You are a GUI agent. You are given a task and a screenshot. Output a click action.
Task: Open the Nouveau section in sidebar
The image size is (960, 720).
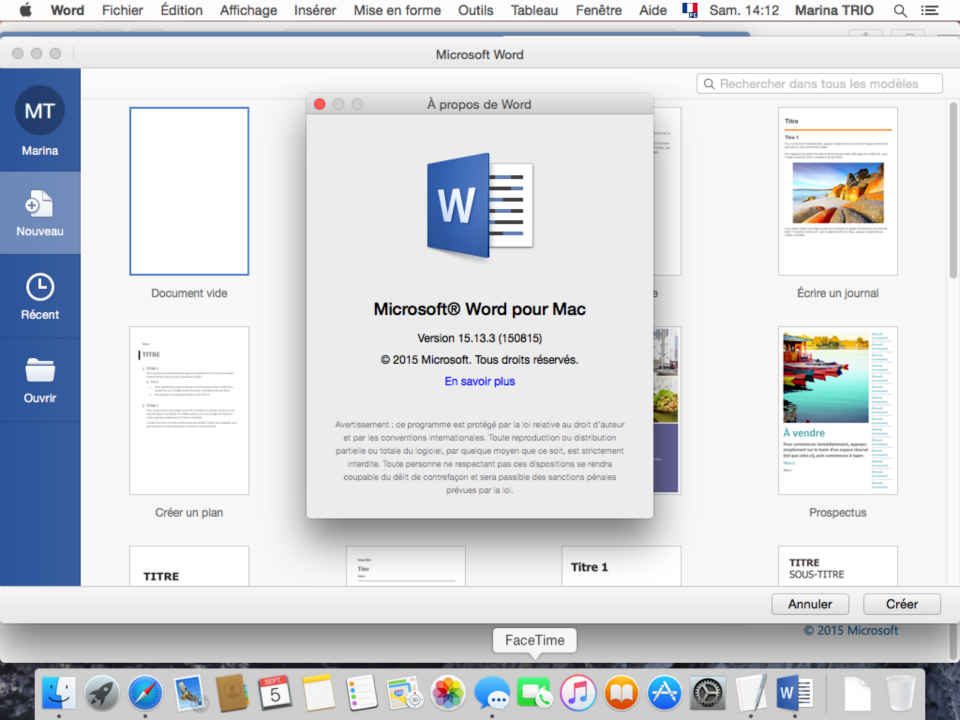(x=40, y=213)
